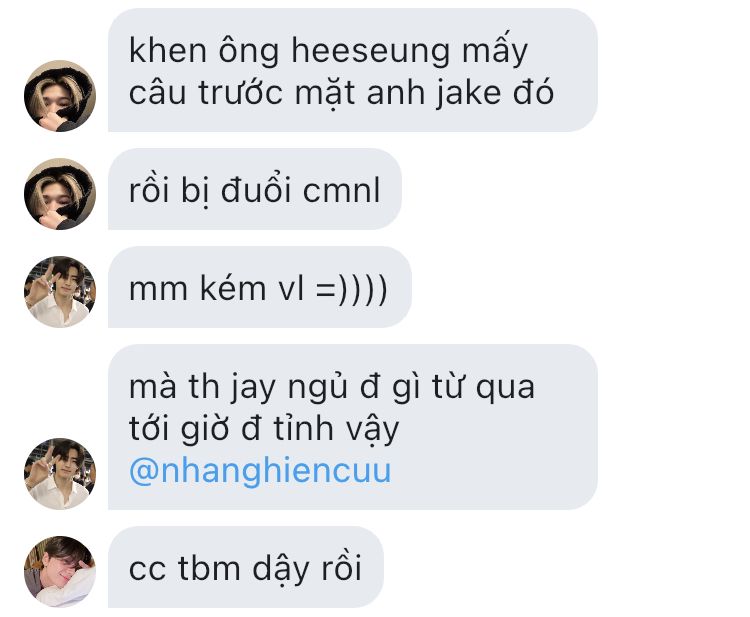Open the beanie-wearing avatar beside the heeseung message
Screen dimensions: 750x617
click(x=60, y=96)
